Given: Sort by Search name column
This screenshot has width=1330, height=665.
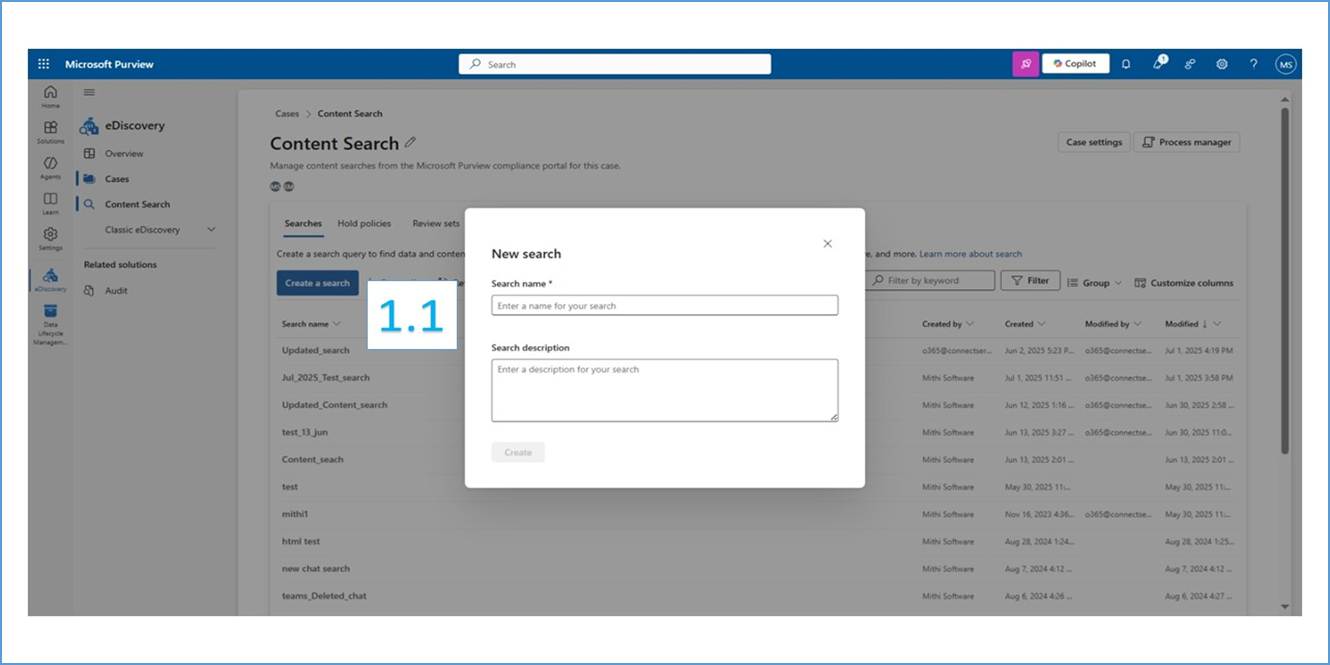Looking at the screenshot, I should tap(311, 324).
